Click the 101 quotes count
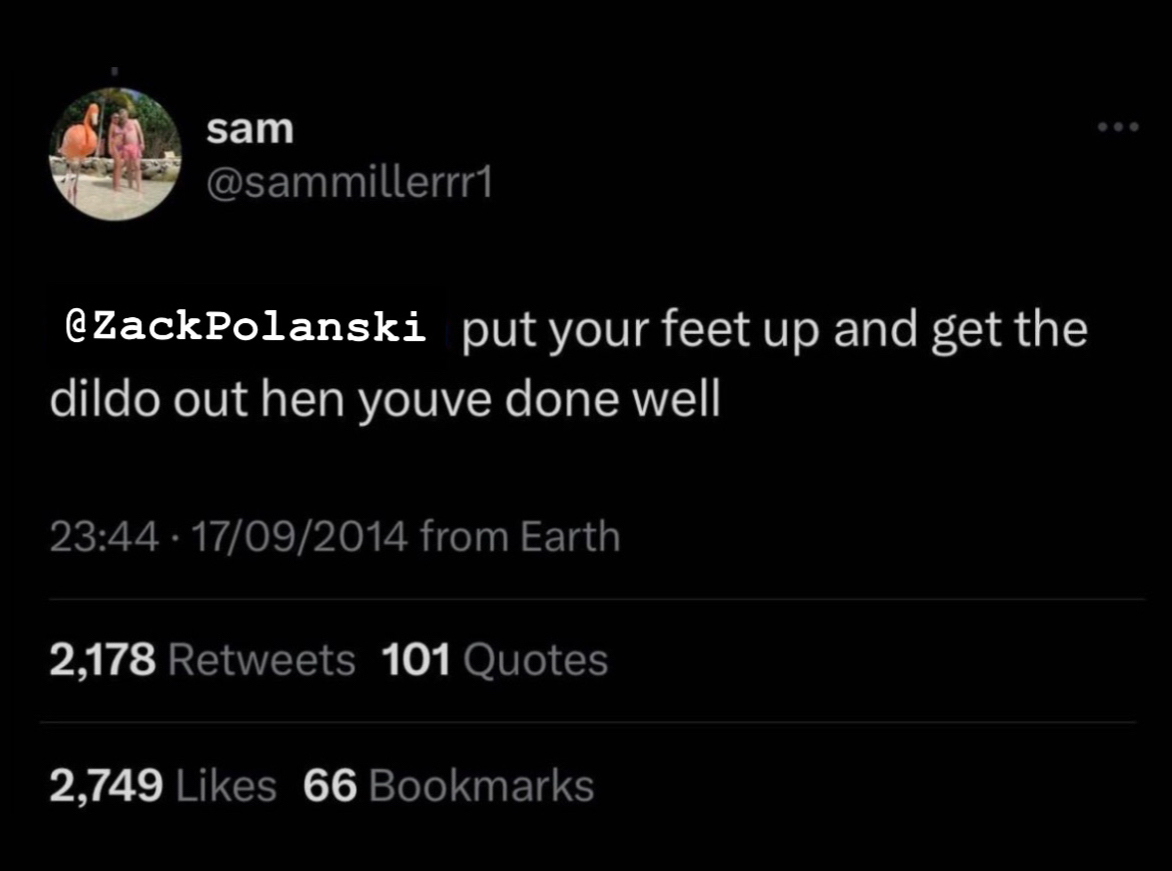 415,660
